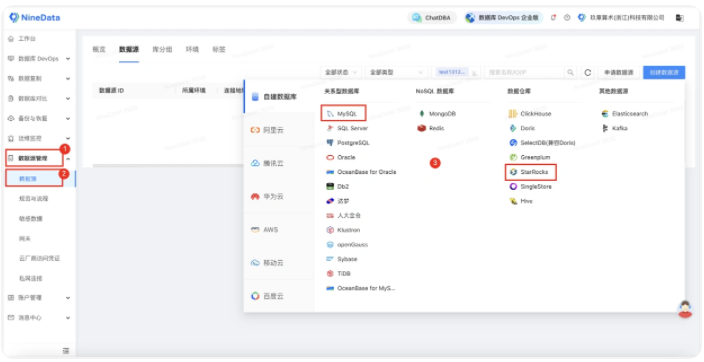Choose MySQL database type
Image resolution: width=704 pixels, height=362 pixels.
(x=343, y=114)
